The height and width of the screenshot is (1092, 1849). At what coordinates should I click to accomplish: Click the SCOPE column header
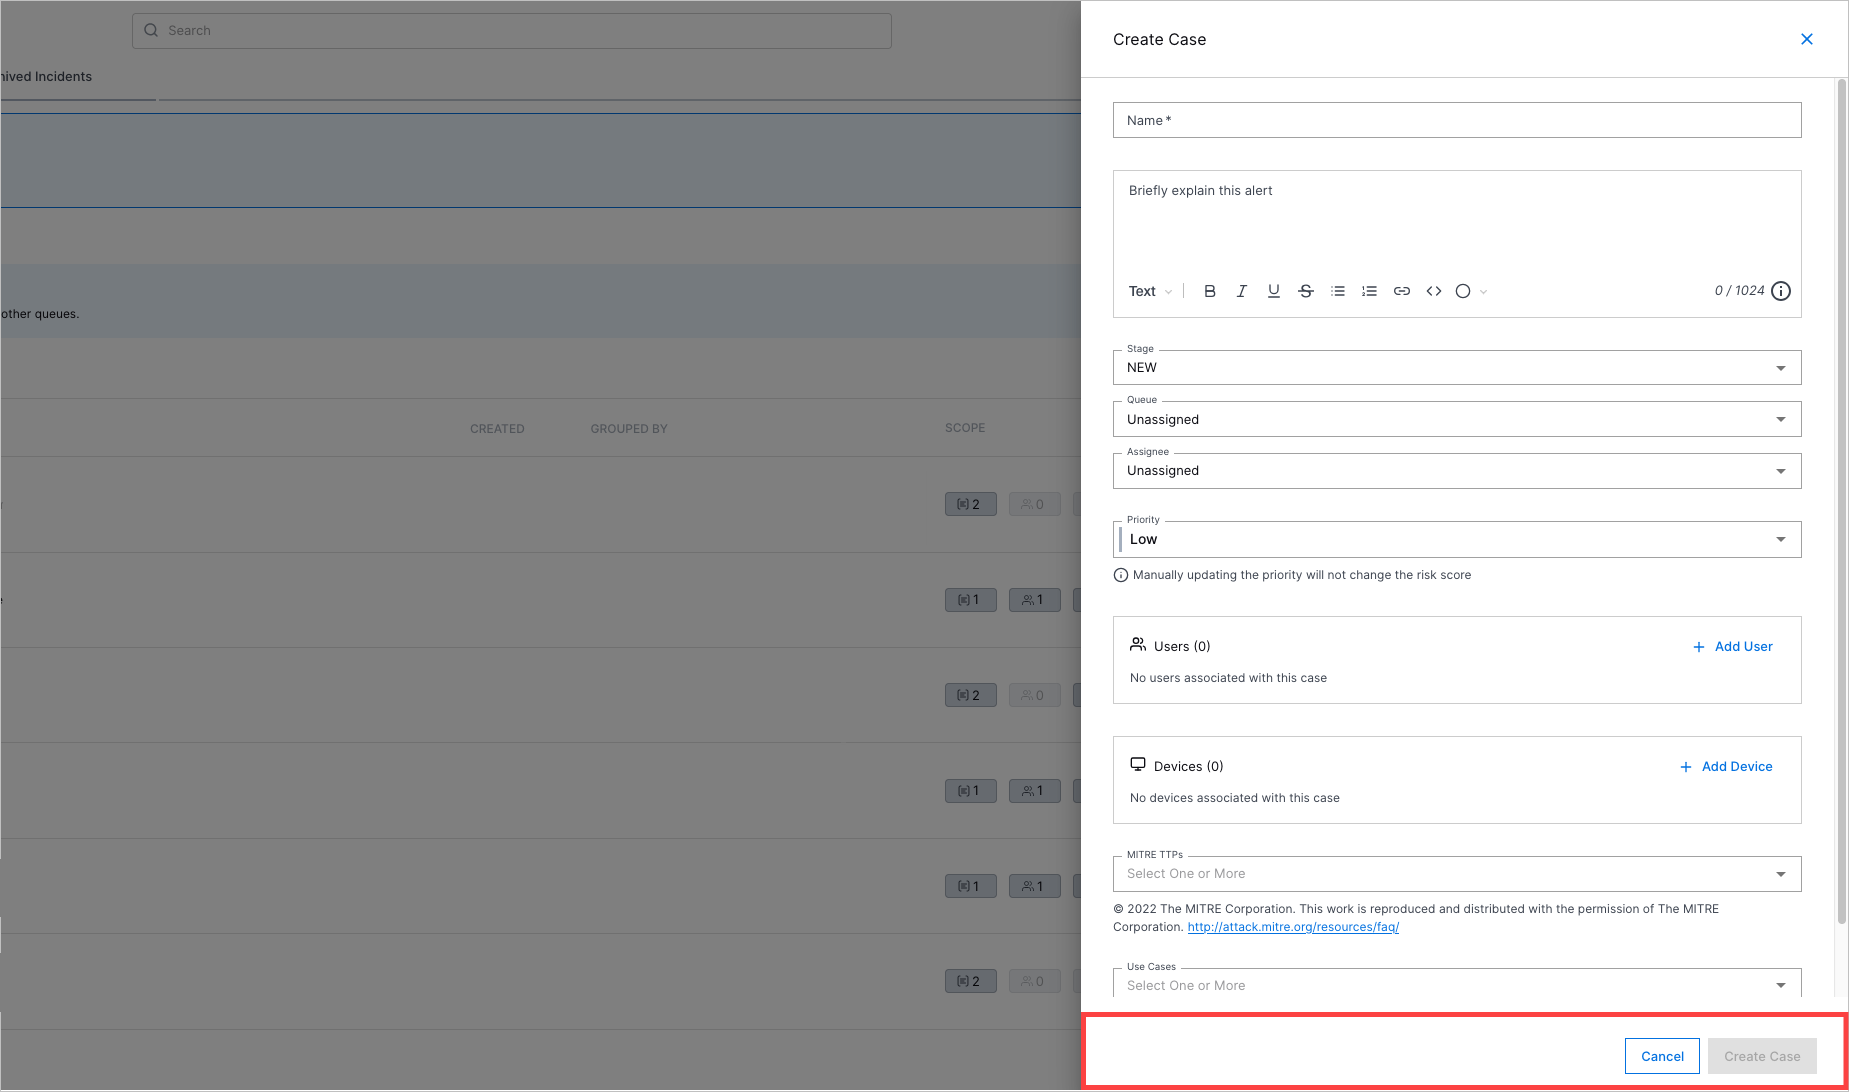pyautogui.click(x=965, y=428)
